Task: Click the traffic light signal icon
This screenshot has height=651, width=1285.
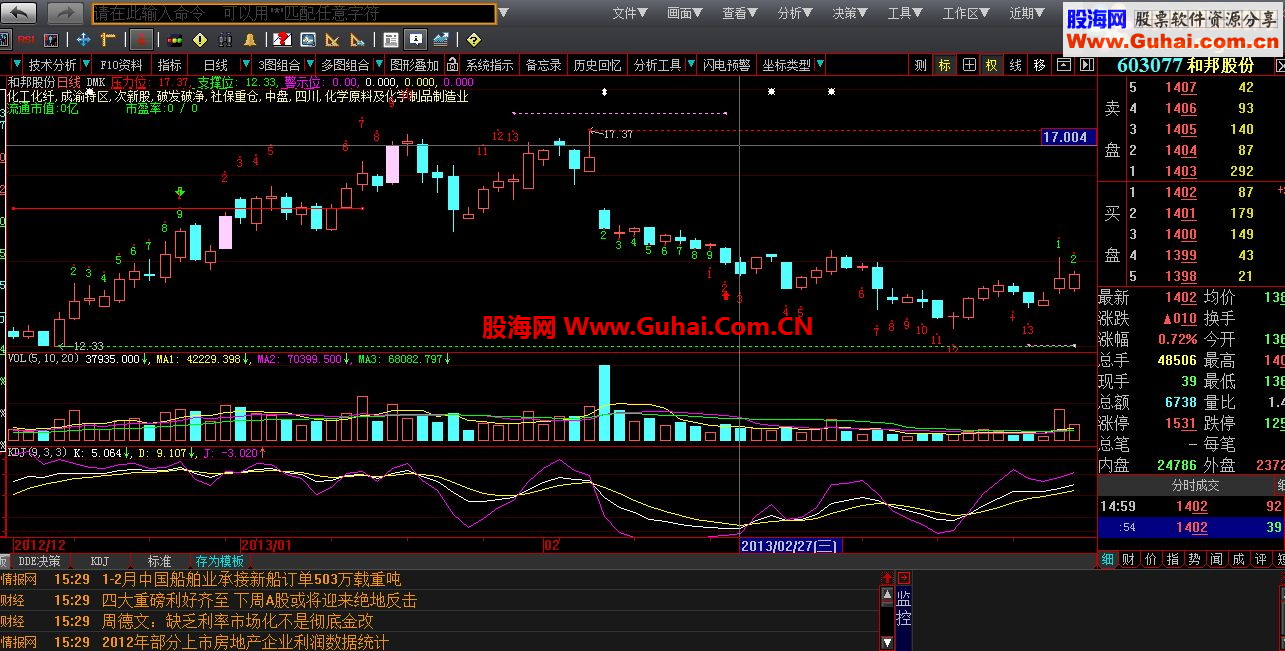Action: point(174,40)
